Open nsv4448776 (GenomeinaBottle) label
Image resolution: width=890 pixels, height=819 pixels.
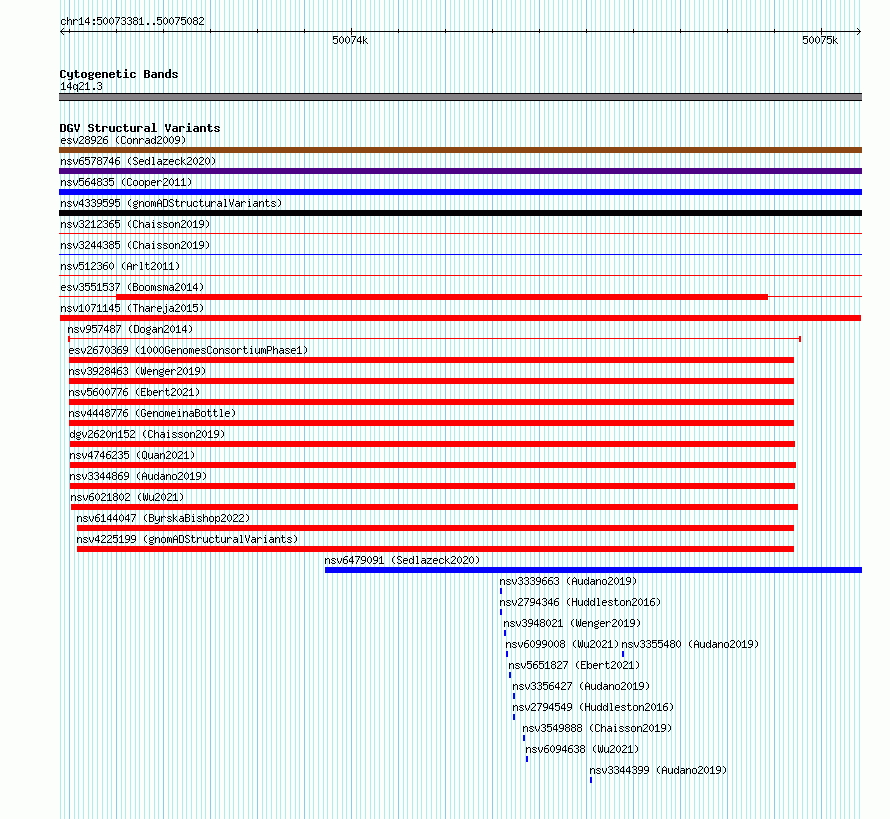tap(152, 413)
